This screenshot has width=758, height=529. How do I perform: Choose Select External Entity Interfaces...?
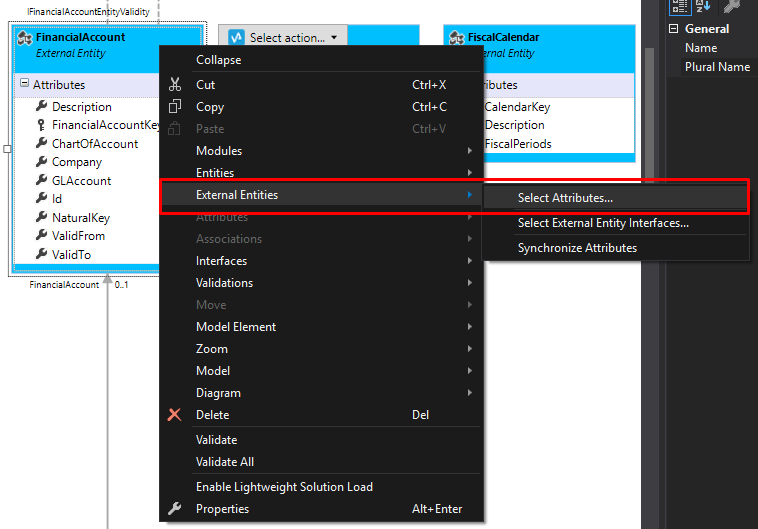[x=616, y=223]
